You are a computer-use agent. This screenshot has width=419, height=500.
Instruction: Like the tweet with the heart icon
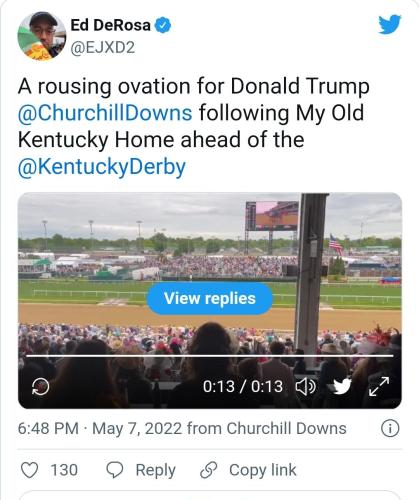click(29, 470)
